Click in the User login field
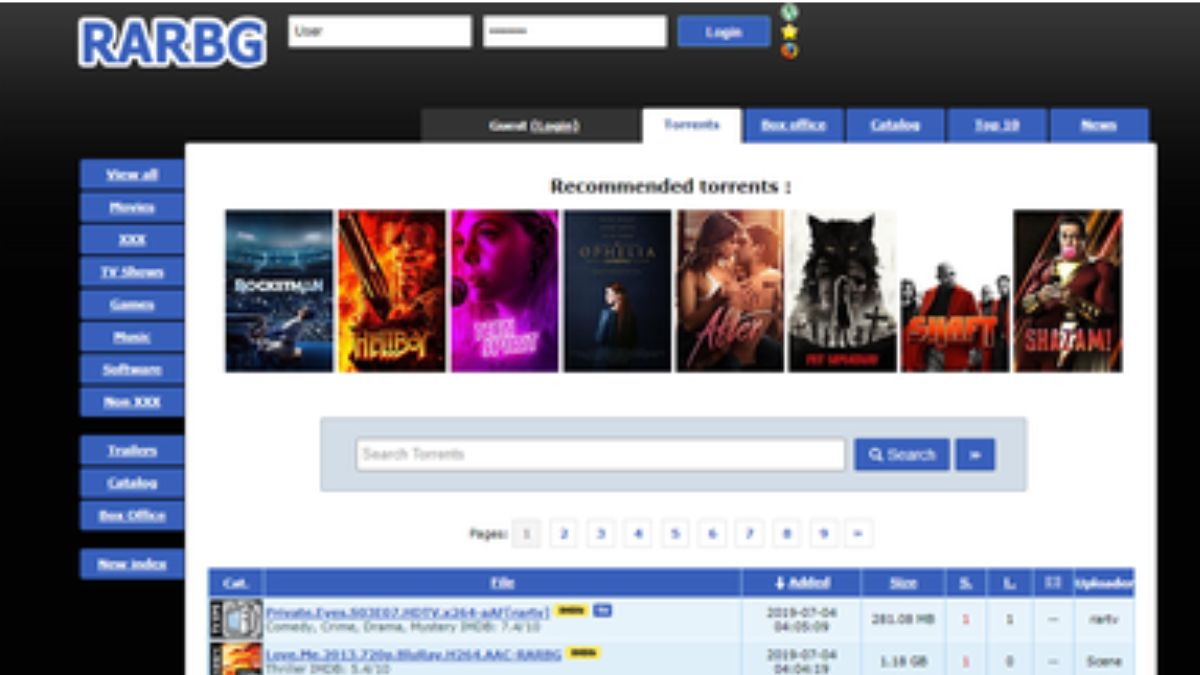Image resolution: width=1200 pixels, height=675 pixels. 380,31
